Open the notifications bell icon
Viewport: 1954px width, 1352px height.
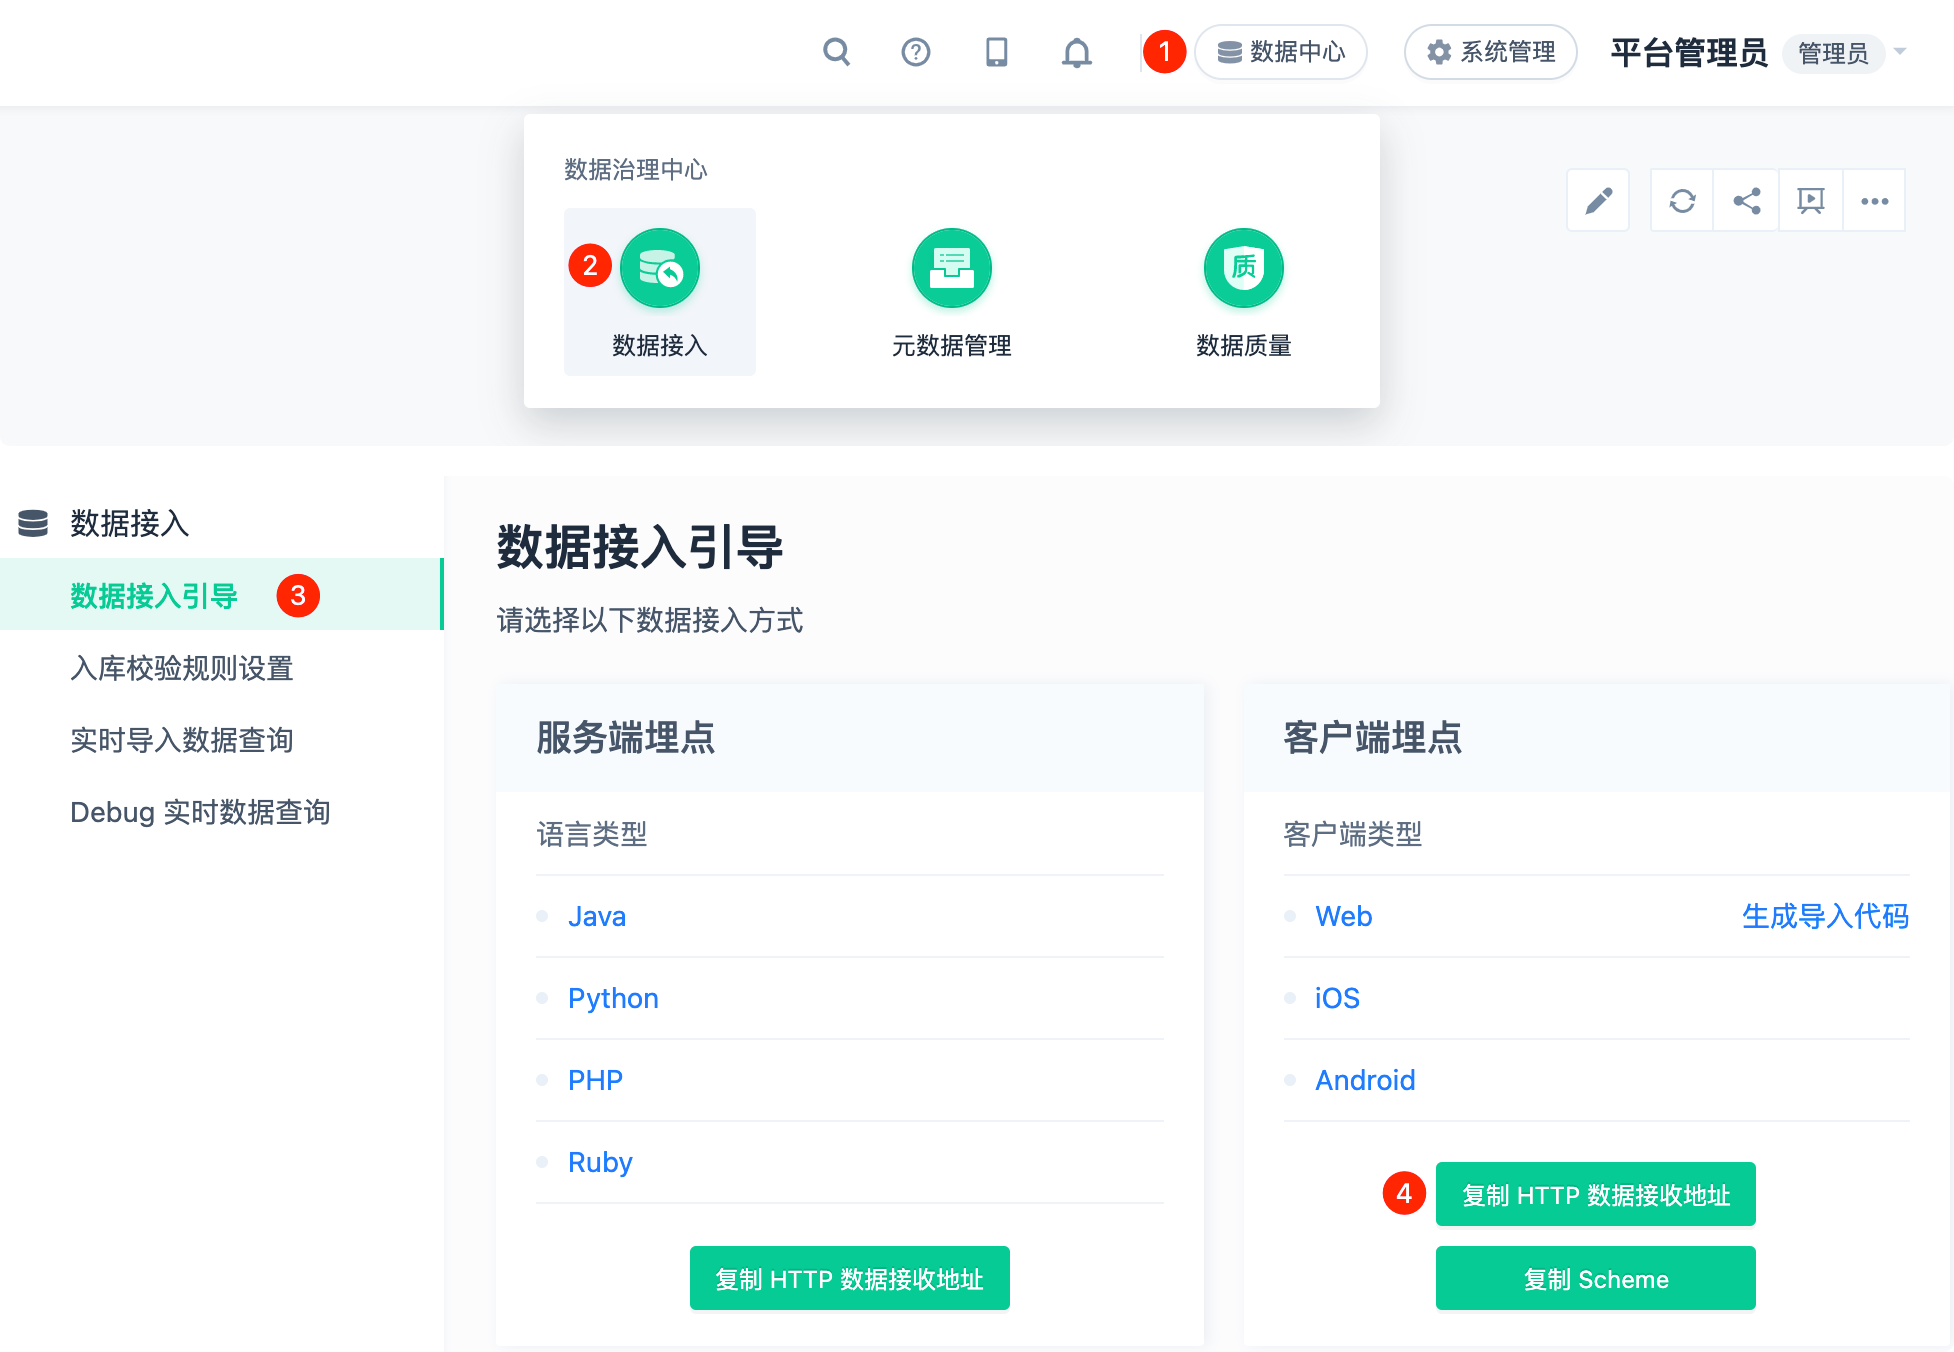click(x=1077, y=52)
